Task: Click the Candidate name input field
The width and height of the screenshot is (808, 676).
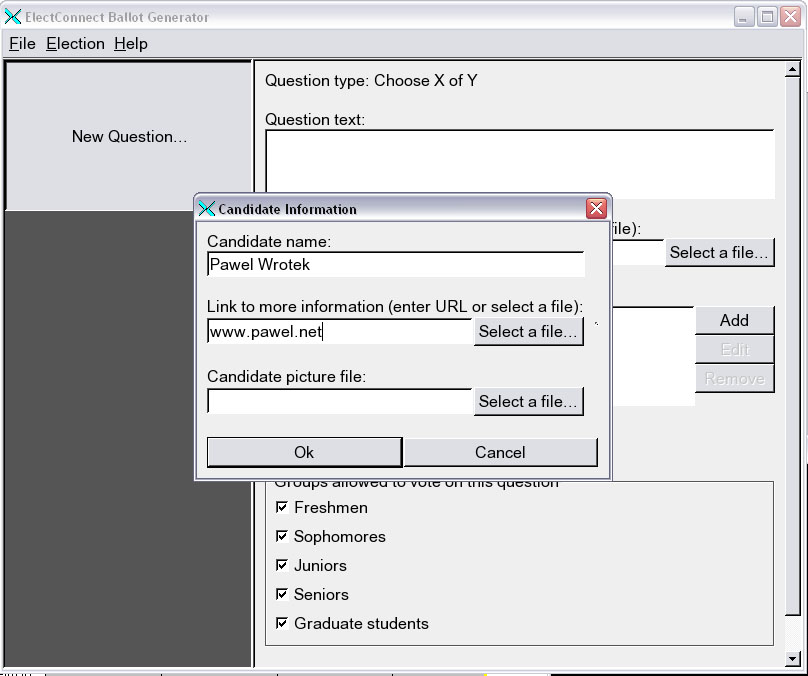Action: click(x=395, y=265)
